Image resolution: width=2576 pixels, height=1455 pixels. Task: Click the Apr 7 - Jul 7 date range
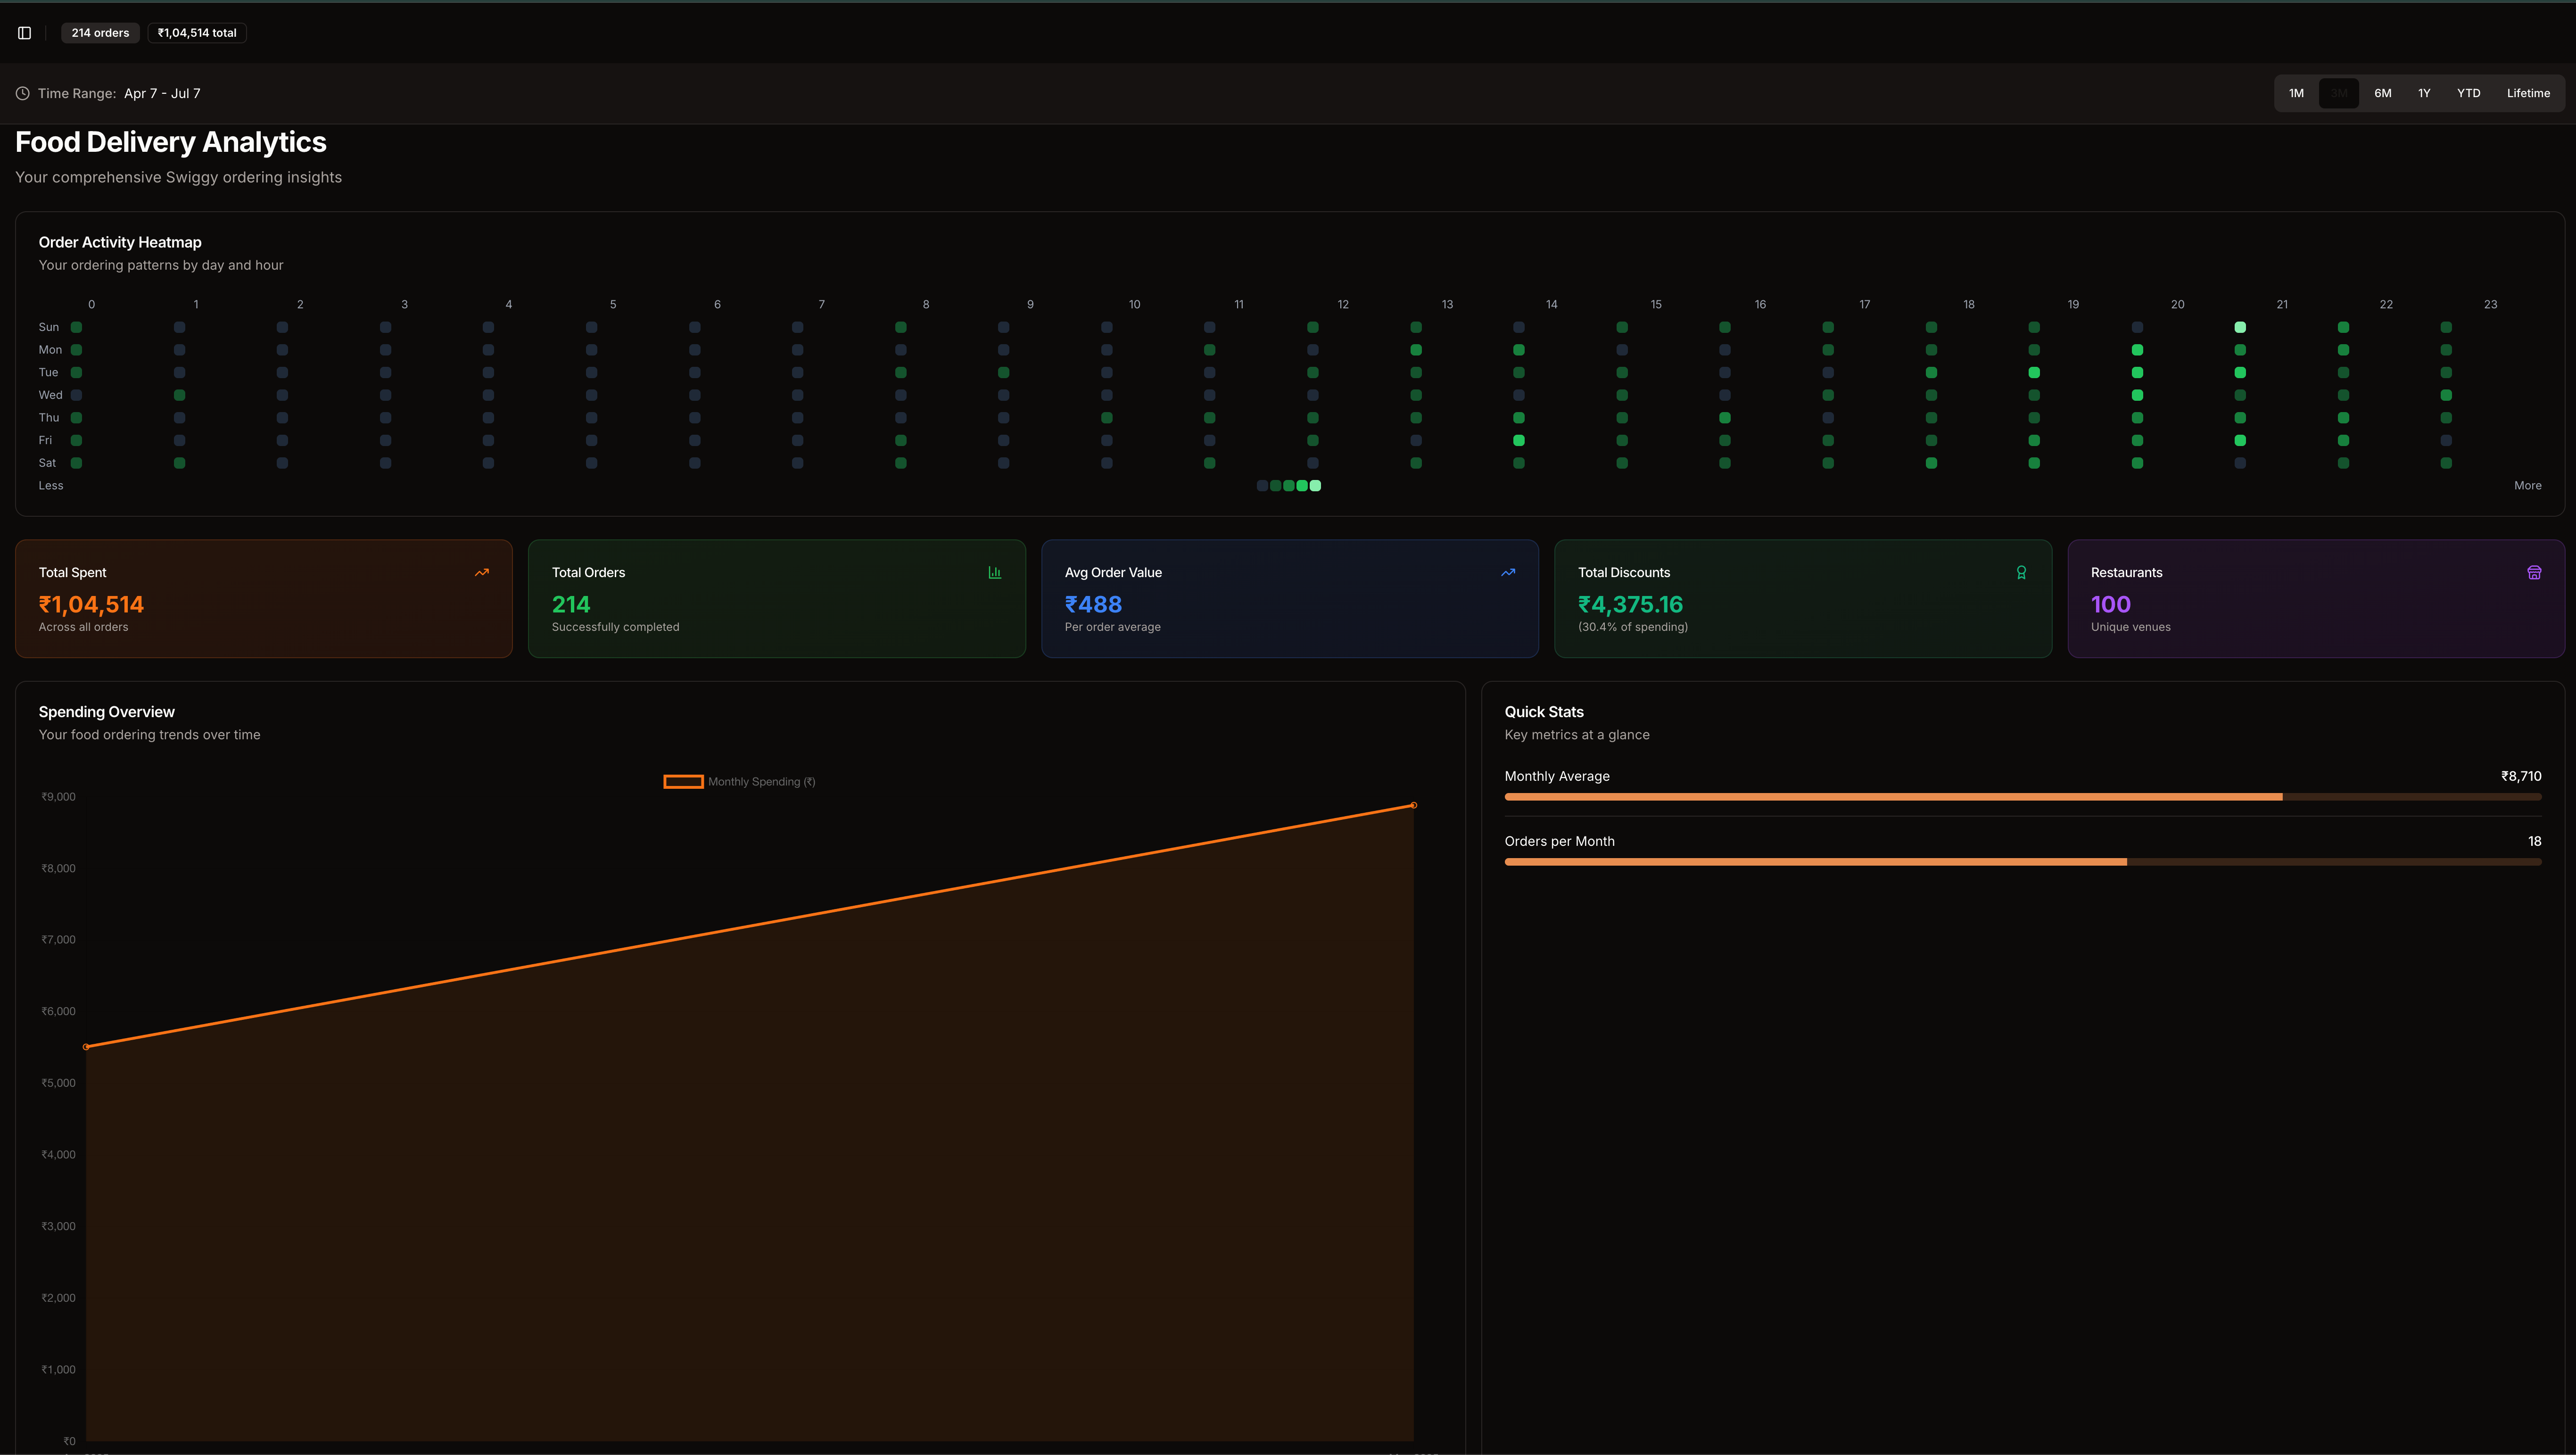click(162, 93)
